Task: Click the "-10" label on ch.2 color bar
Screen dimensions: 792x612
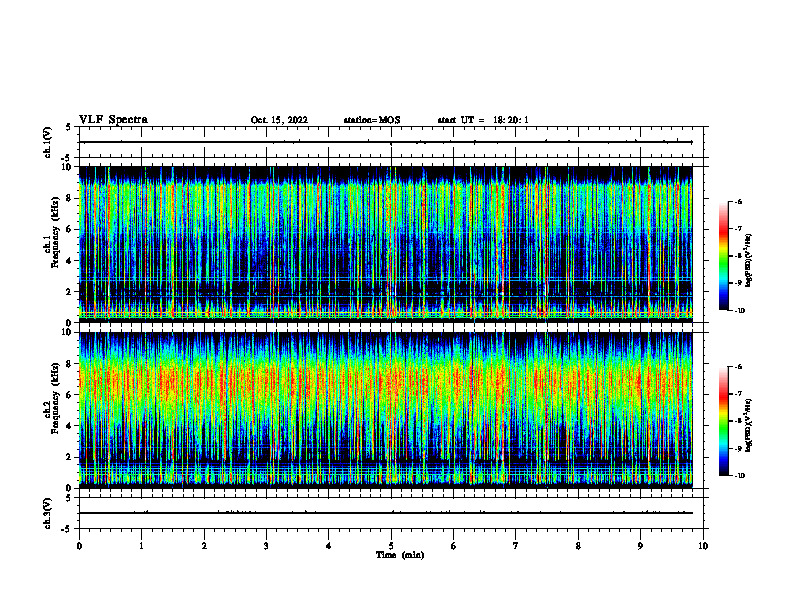Action: pos(738,476)
